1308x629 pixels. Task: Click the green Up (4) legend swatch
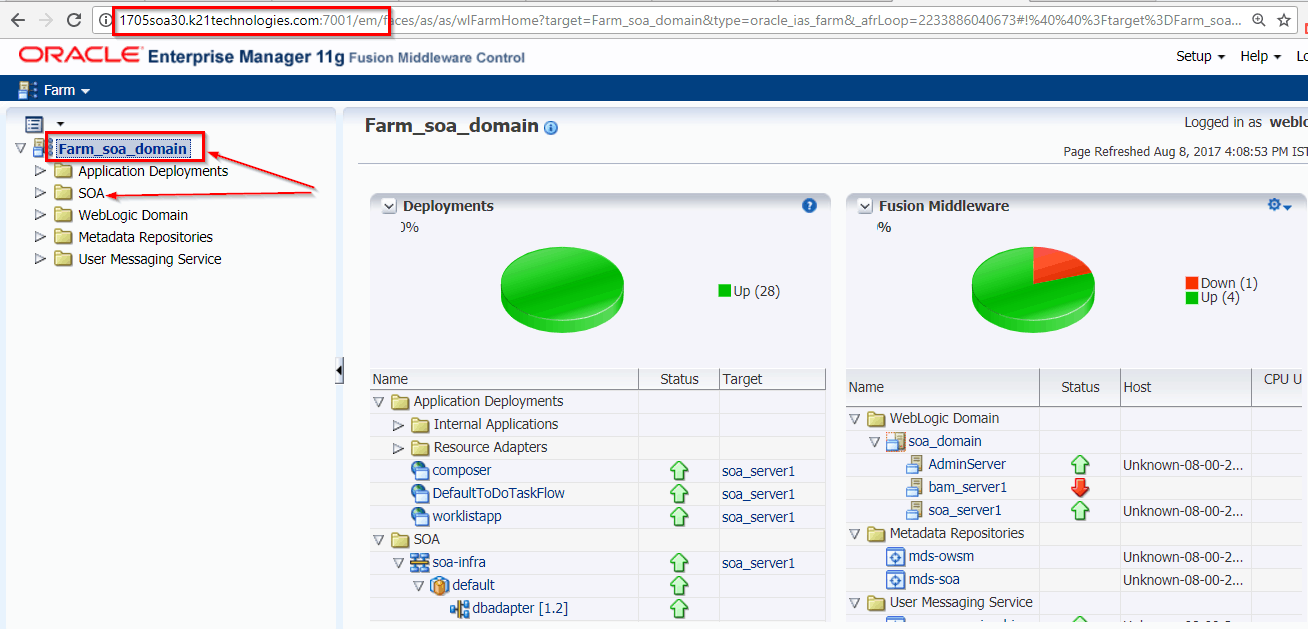[x=1192, y=297]
